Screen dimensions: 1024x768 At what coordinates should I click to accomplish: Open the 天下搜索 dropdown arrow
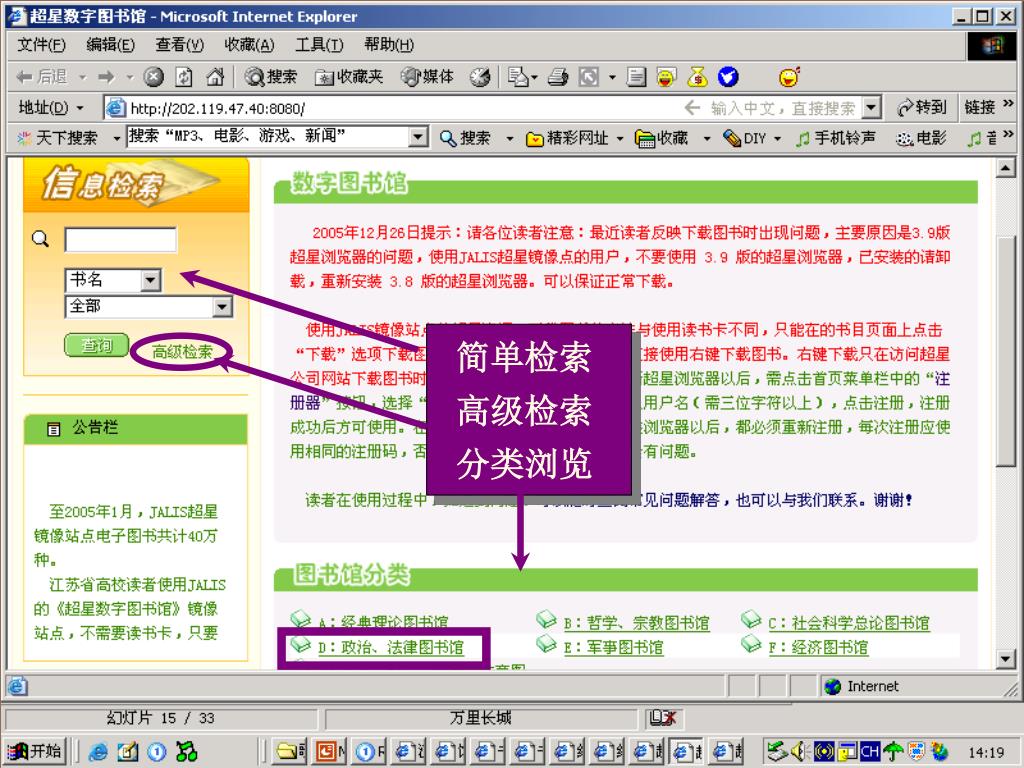point(117,138)
